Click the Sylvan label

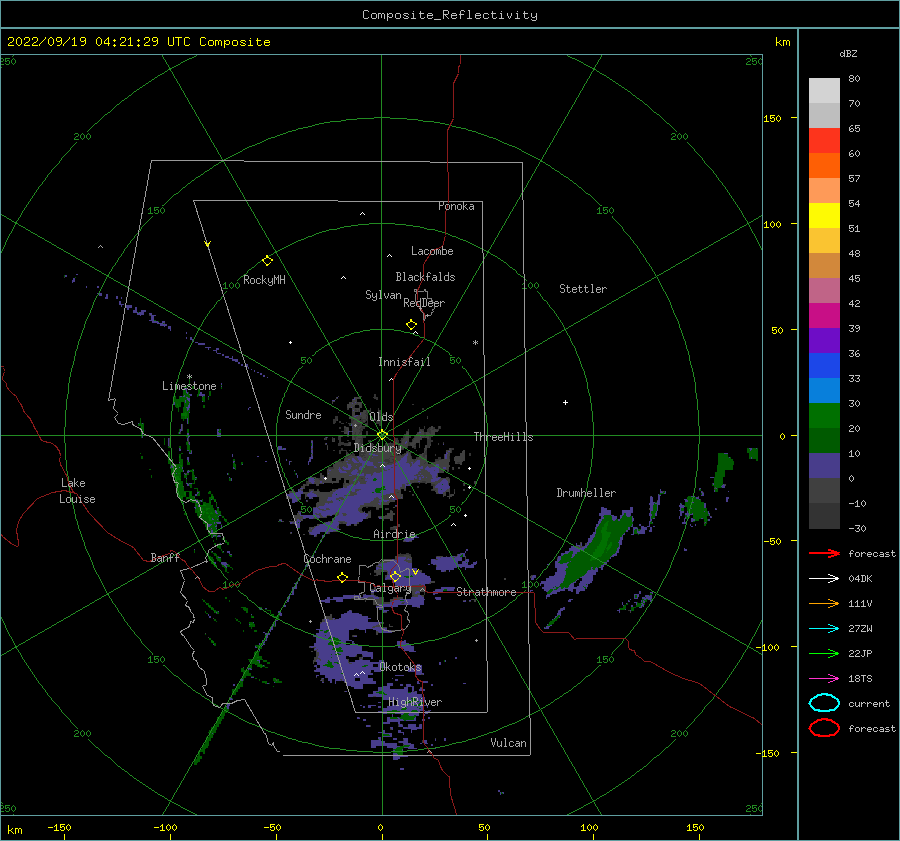click(x=383, y=295)
